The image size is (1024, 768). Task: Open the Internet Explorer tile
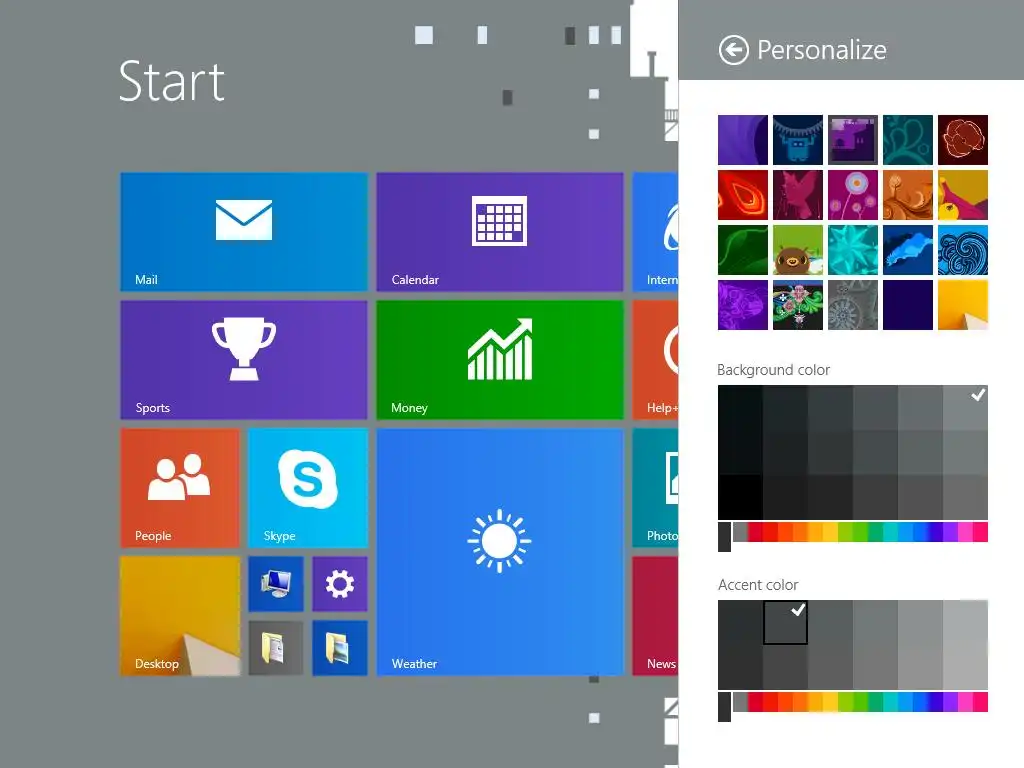pyautogui.click(x=655, y=232)
